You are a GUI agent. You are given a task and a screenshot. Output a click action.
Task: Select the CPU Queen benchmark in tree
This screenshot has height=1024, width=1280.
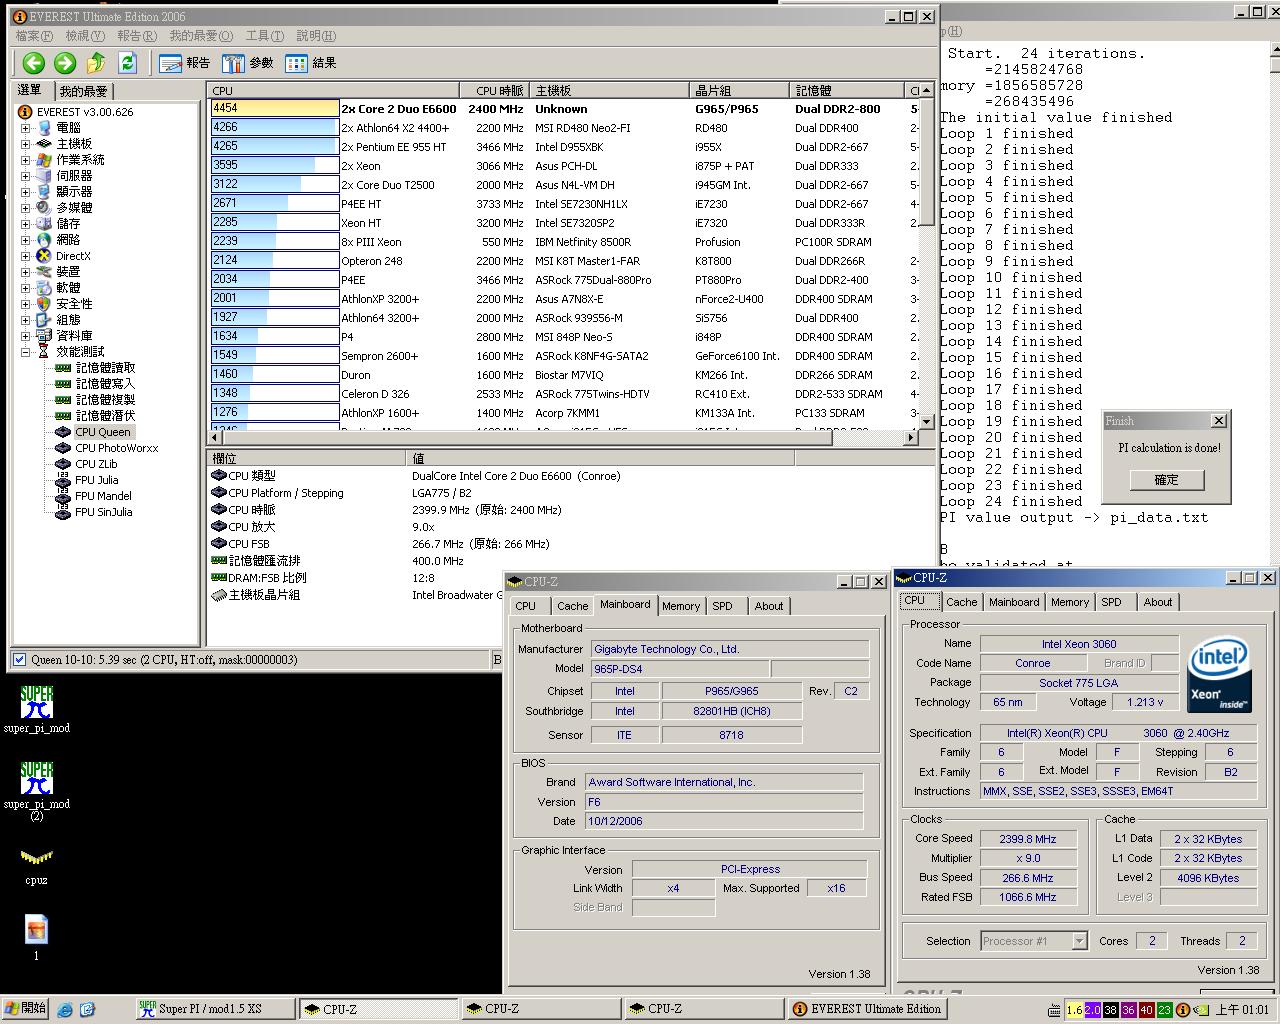[x=93, y=432]
